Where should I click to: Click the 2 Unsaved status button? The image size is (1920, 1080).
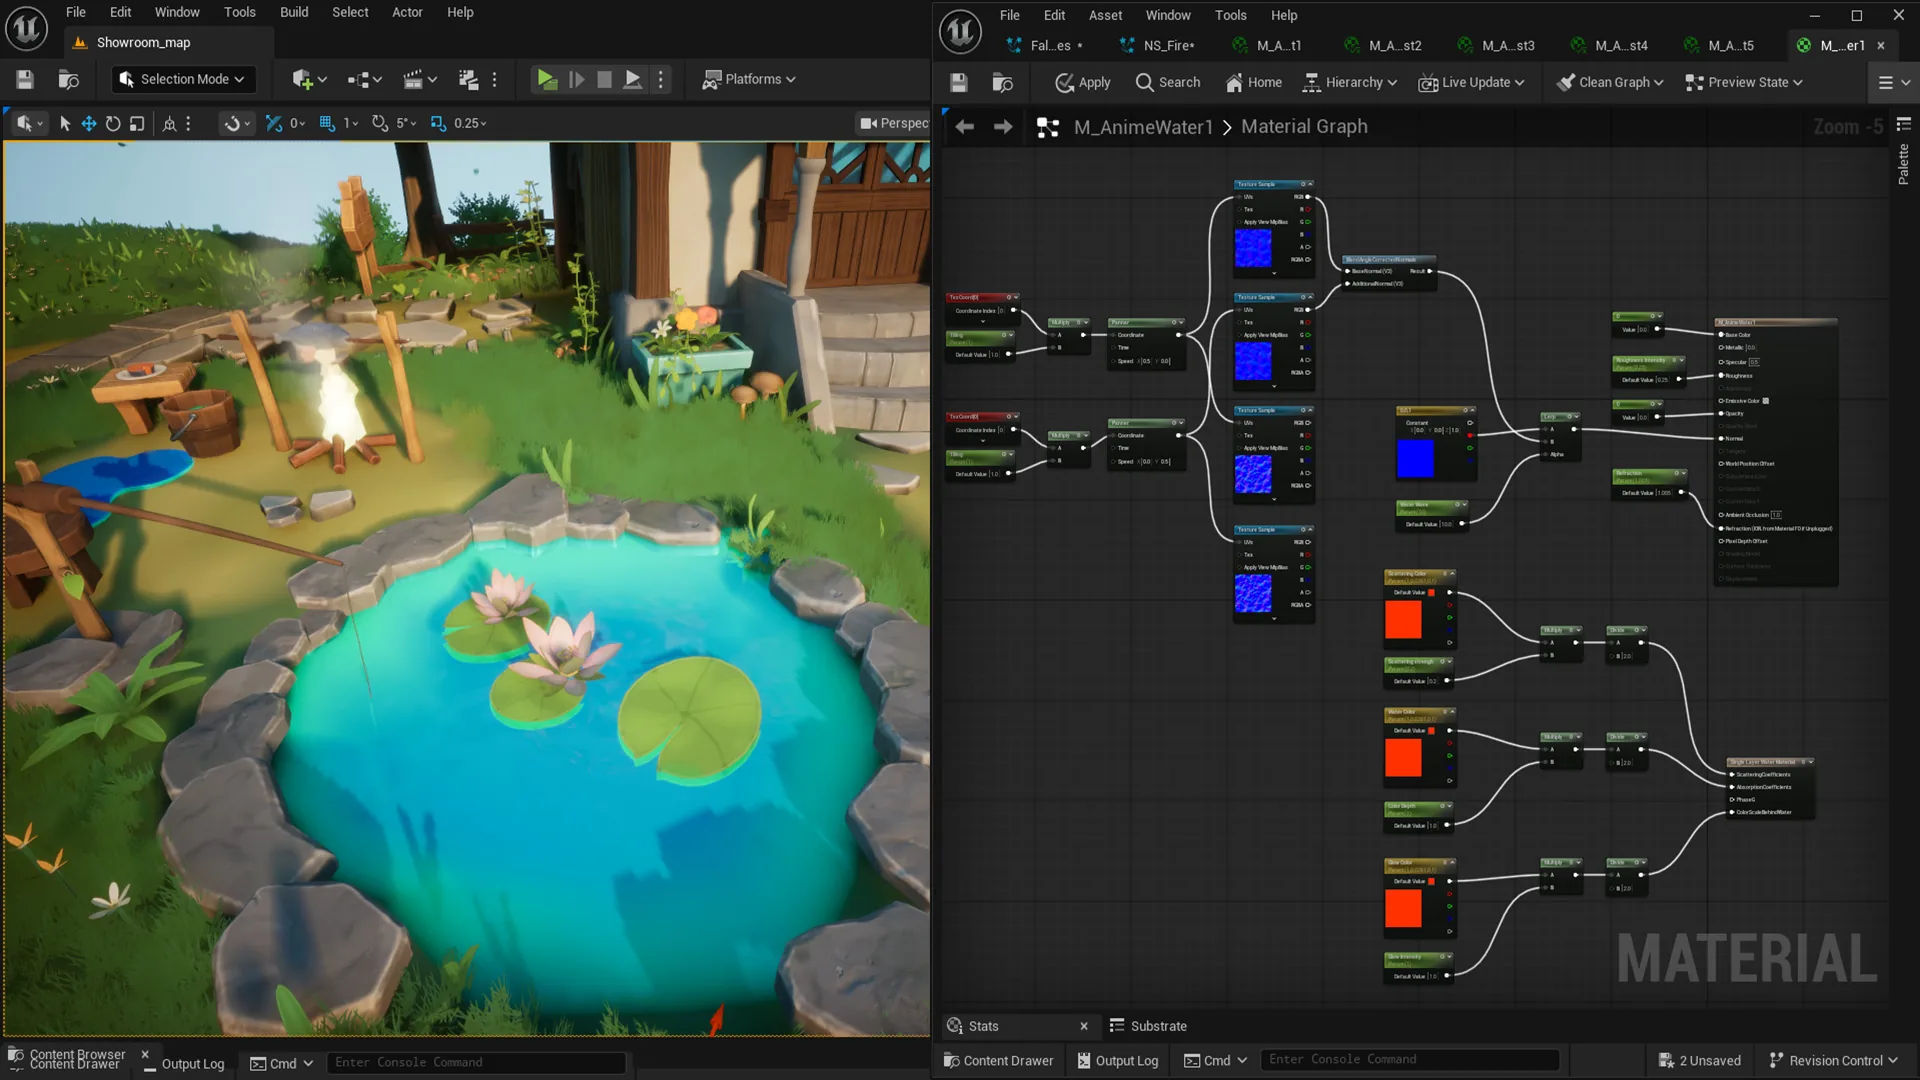coord(1700,1060)
